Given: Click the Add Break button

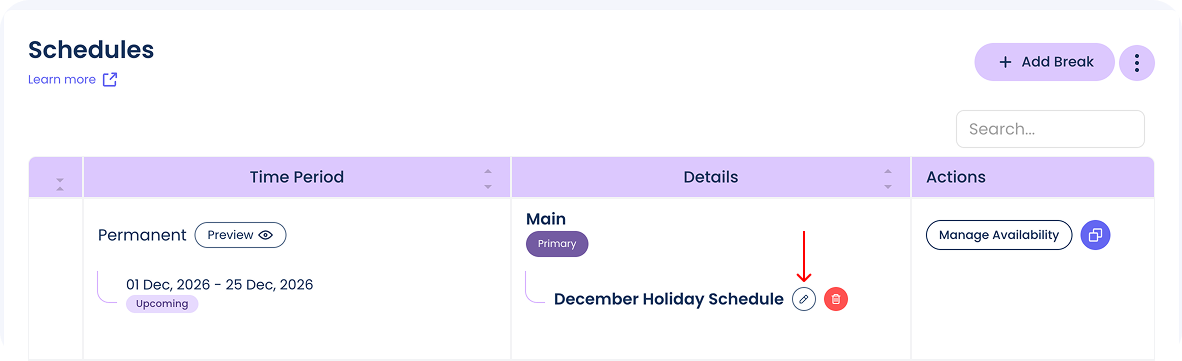Looking at the screenshot, I should tap(1044, 63).
